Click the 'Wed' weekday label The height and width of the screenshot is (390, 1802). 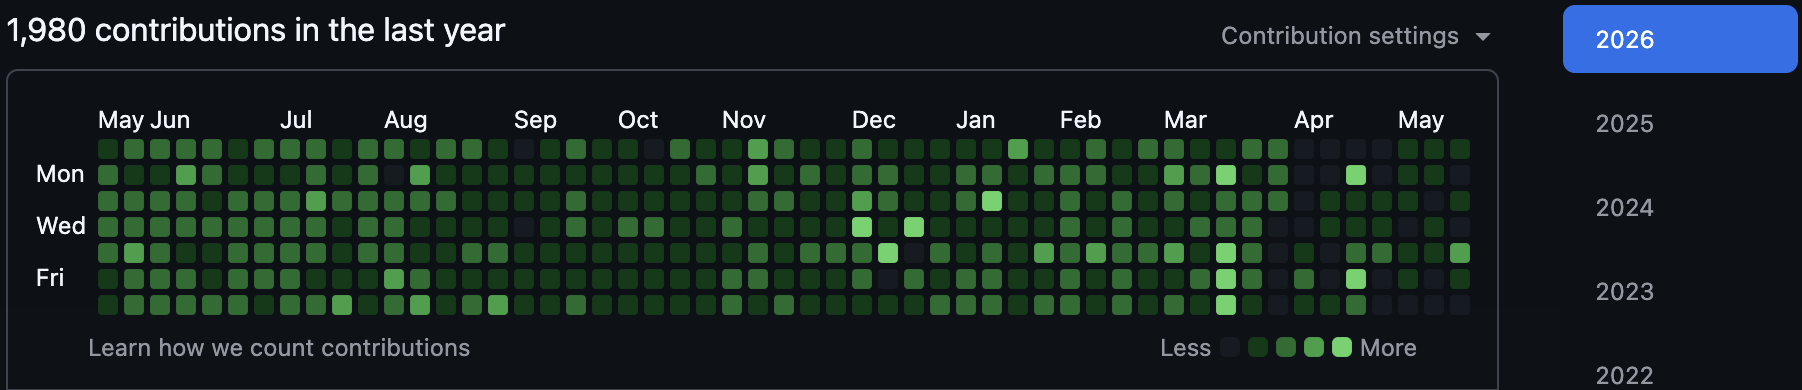click(x=61, y=226)
